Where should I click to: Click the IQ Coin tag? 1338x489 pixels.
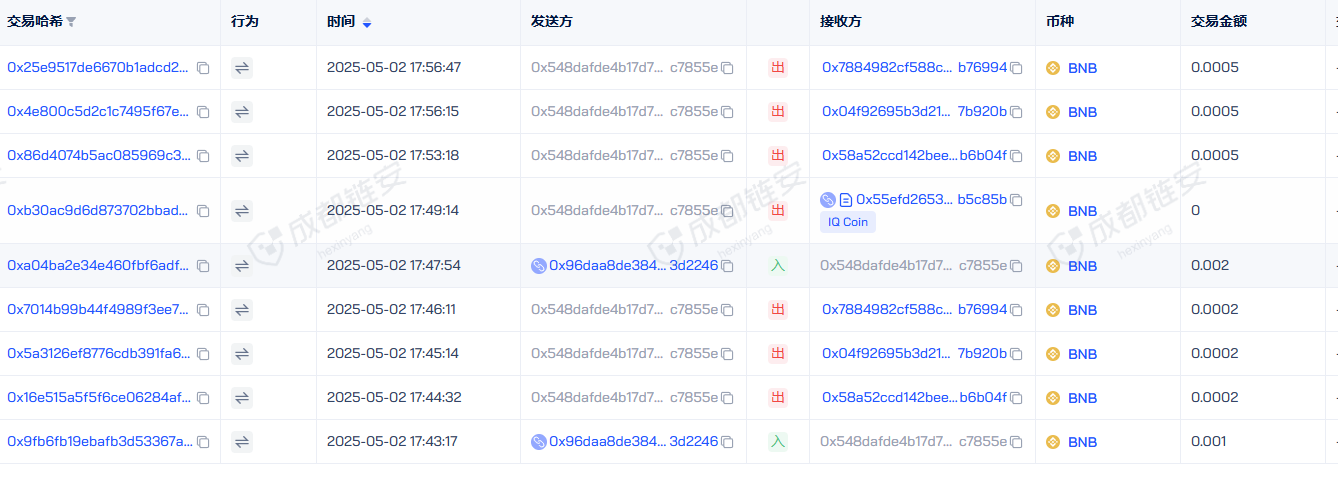point(848,222)
